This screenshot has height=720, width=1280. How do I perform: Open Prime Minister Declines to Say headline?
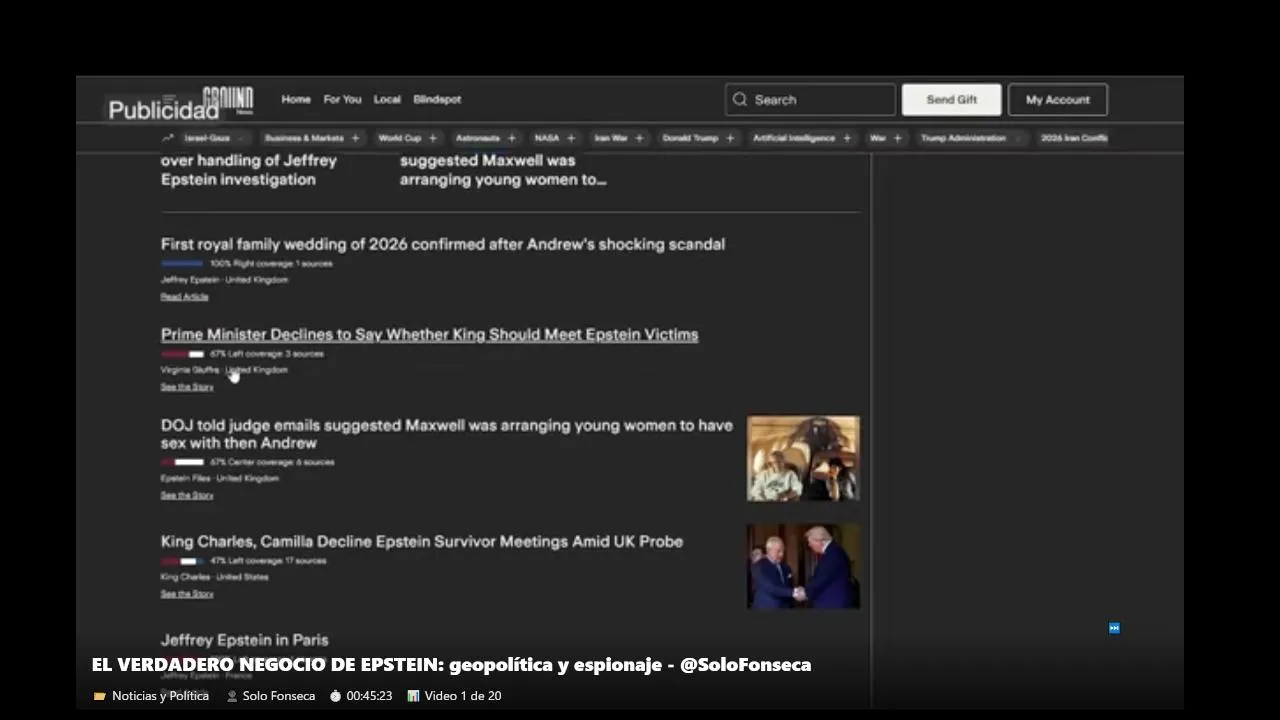coord(430,334)
